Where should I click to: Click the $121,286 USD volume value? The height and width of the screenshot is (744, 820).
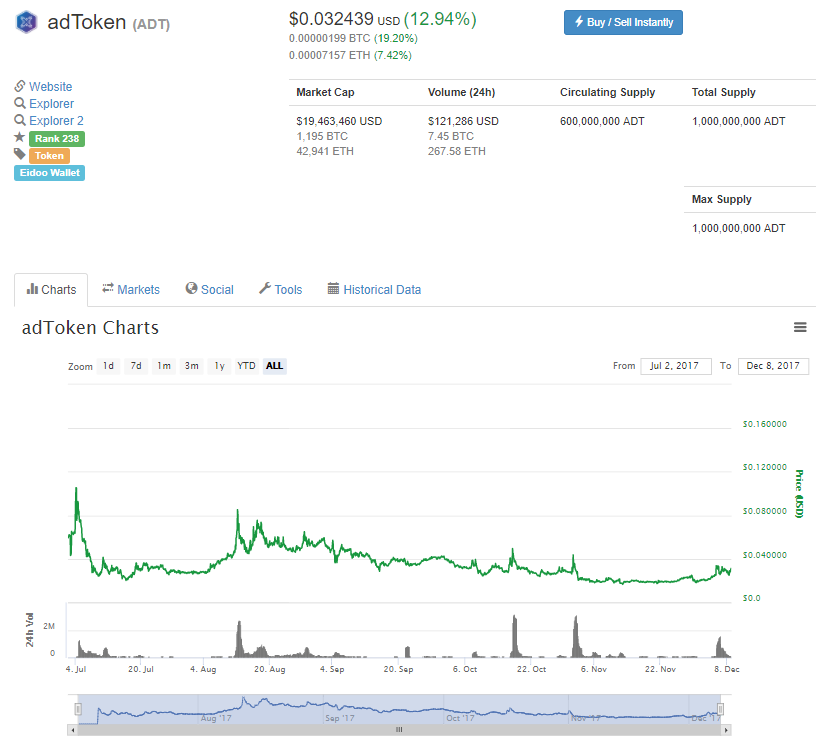[x=463, y=121]
